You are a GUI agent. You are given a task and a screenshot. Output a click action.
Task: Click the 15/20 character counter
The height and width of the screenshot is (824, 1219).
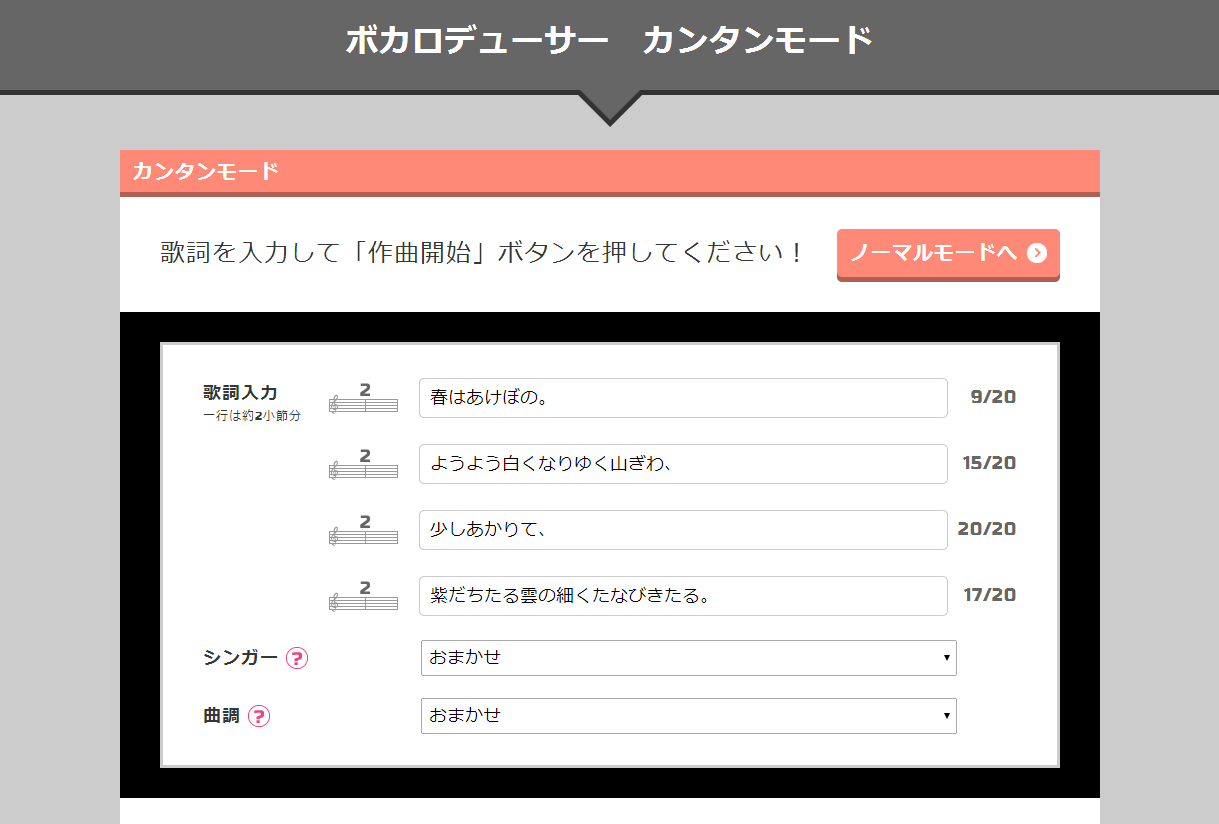pyautogui.click(x=989, y=463)
